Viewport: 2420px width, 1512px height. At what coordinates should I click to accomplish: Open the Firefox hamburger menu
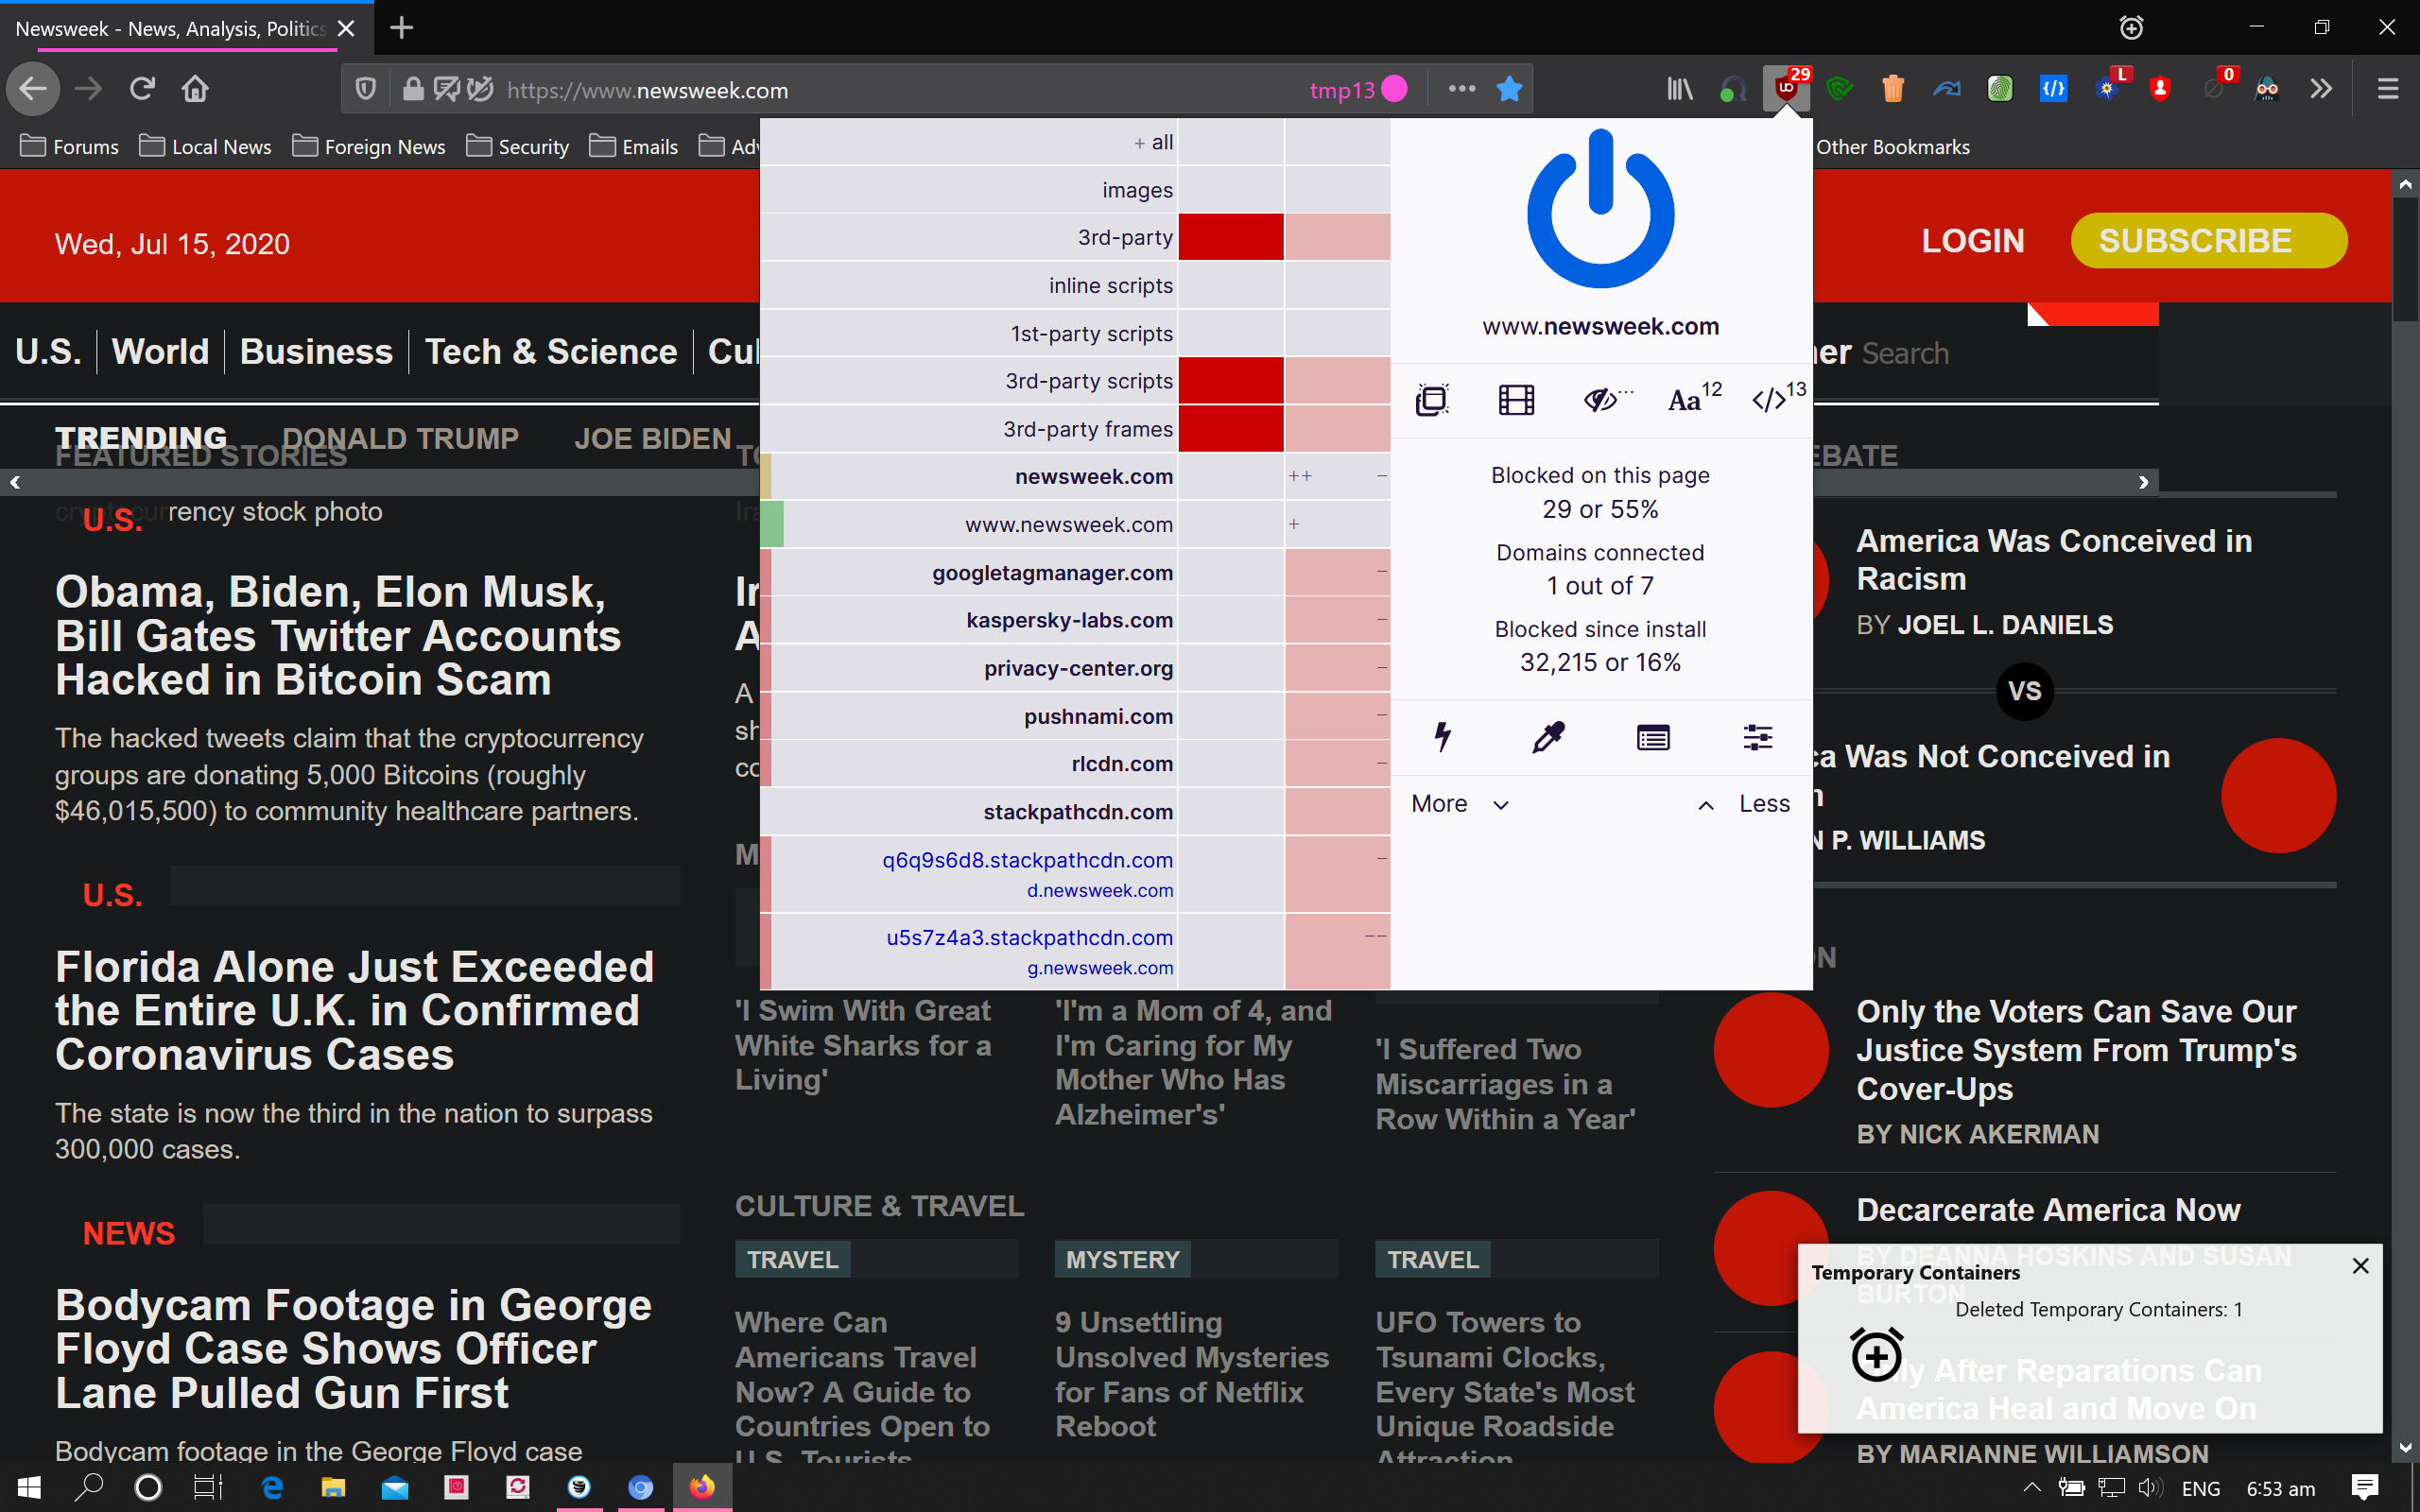click(x=2388, y=89)
